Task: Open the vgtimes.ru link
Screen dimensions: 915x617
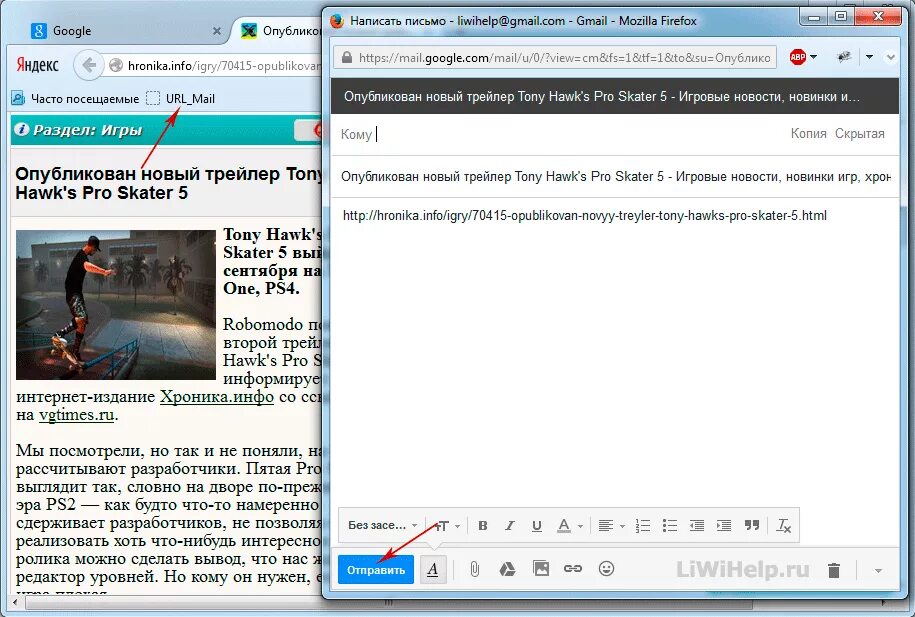Action: 76,415
